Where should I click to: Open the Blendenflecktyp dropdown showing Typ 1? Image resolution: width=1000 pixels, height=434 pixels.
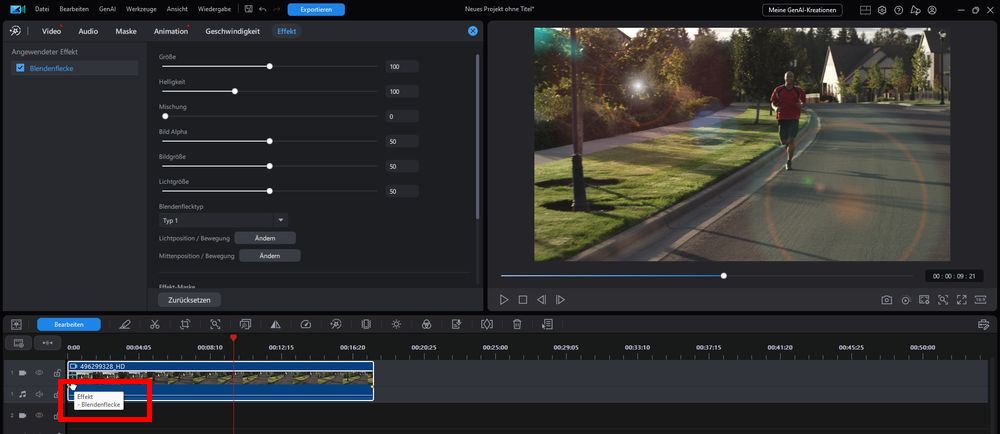[x=223, y=221]
